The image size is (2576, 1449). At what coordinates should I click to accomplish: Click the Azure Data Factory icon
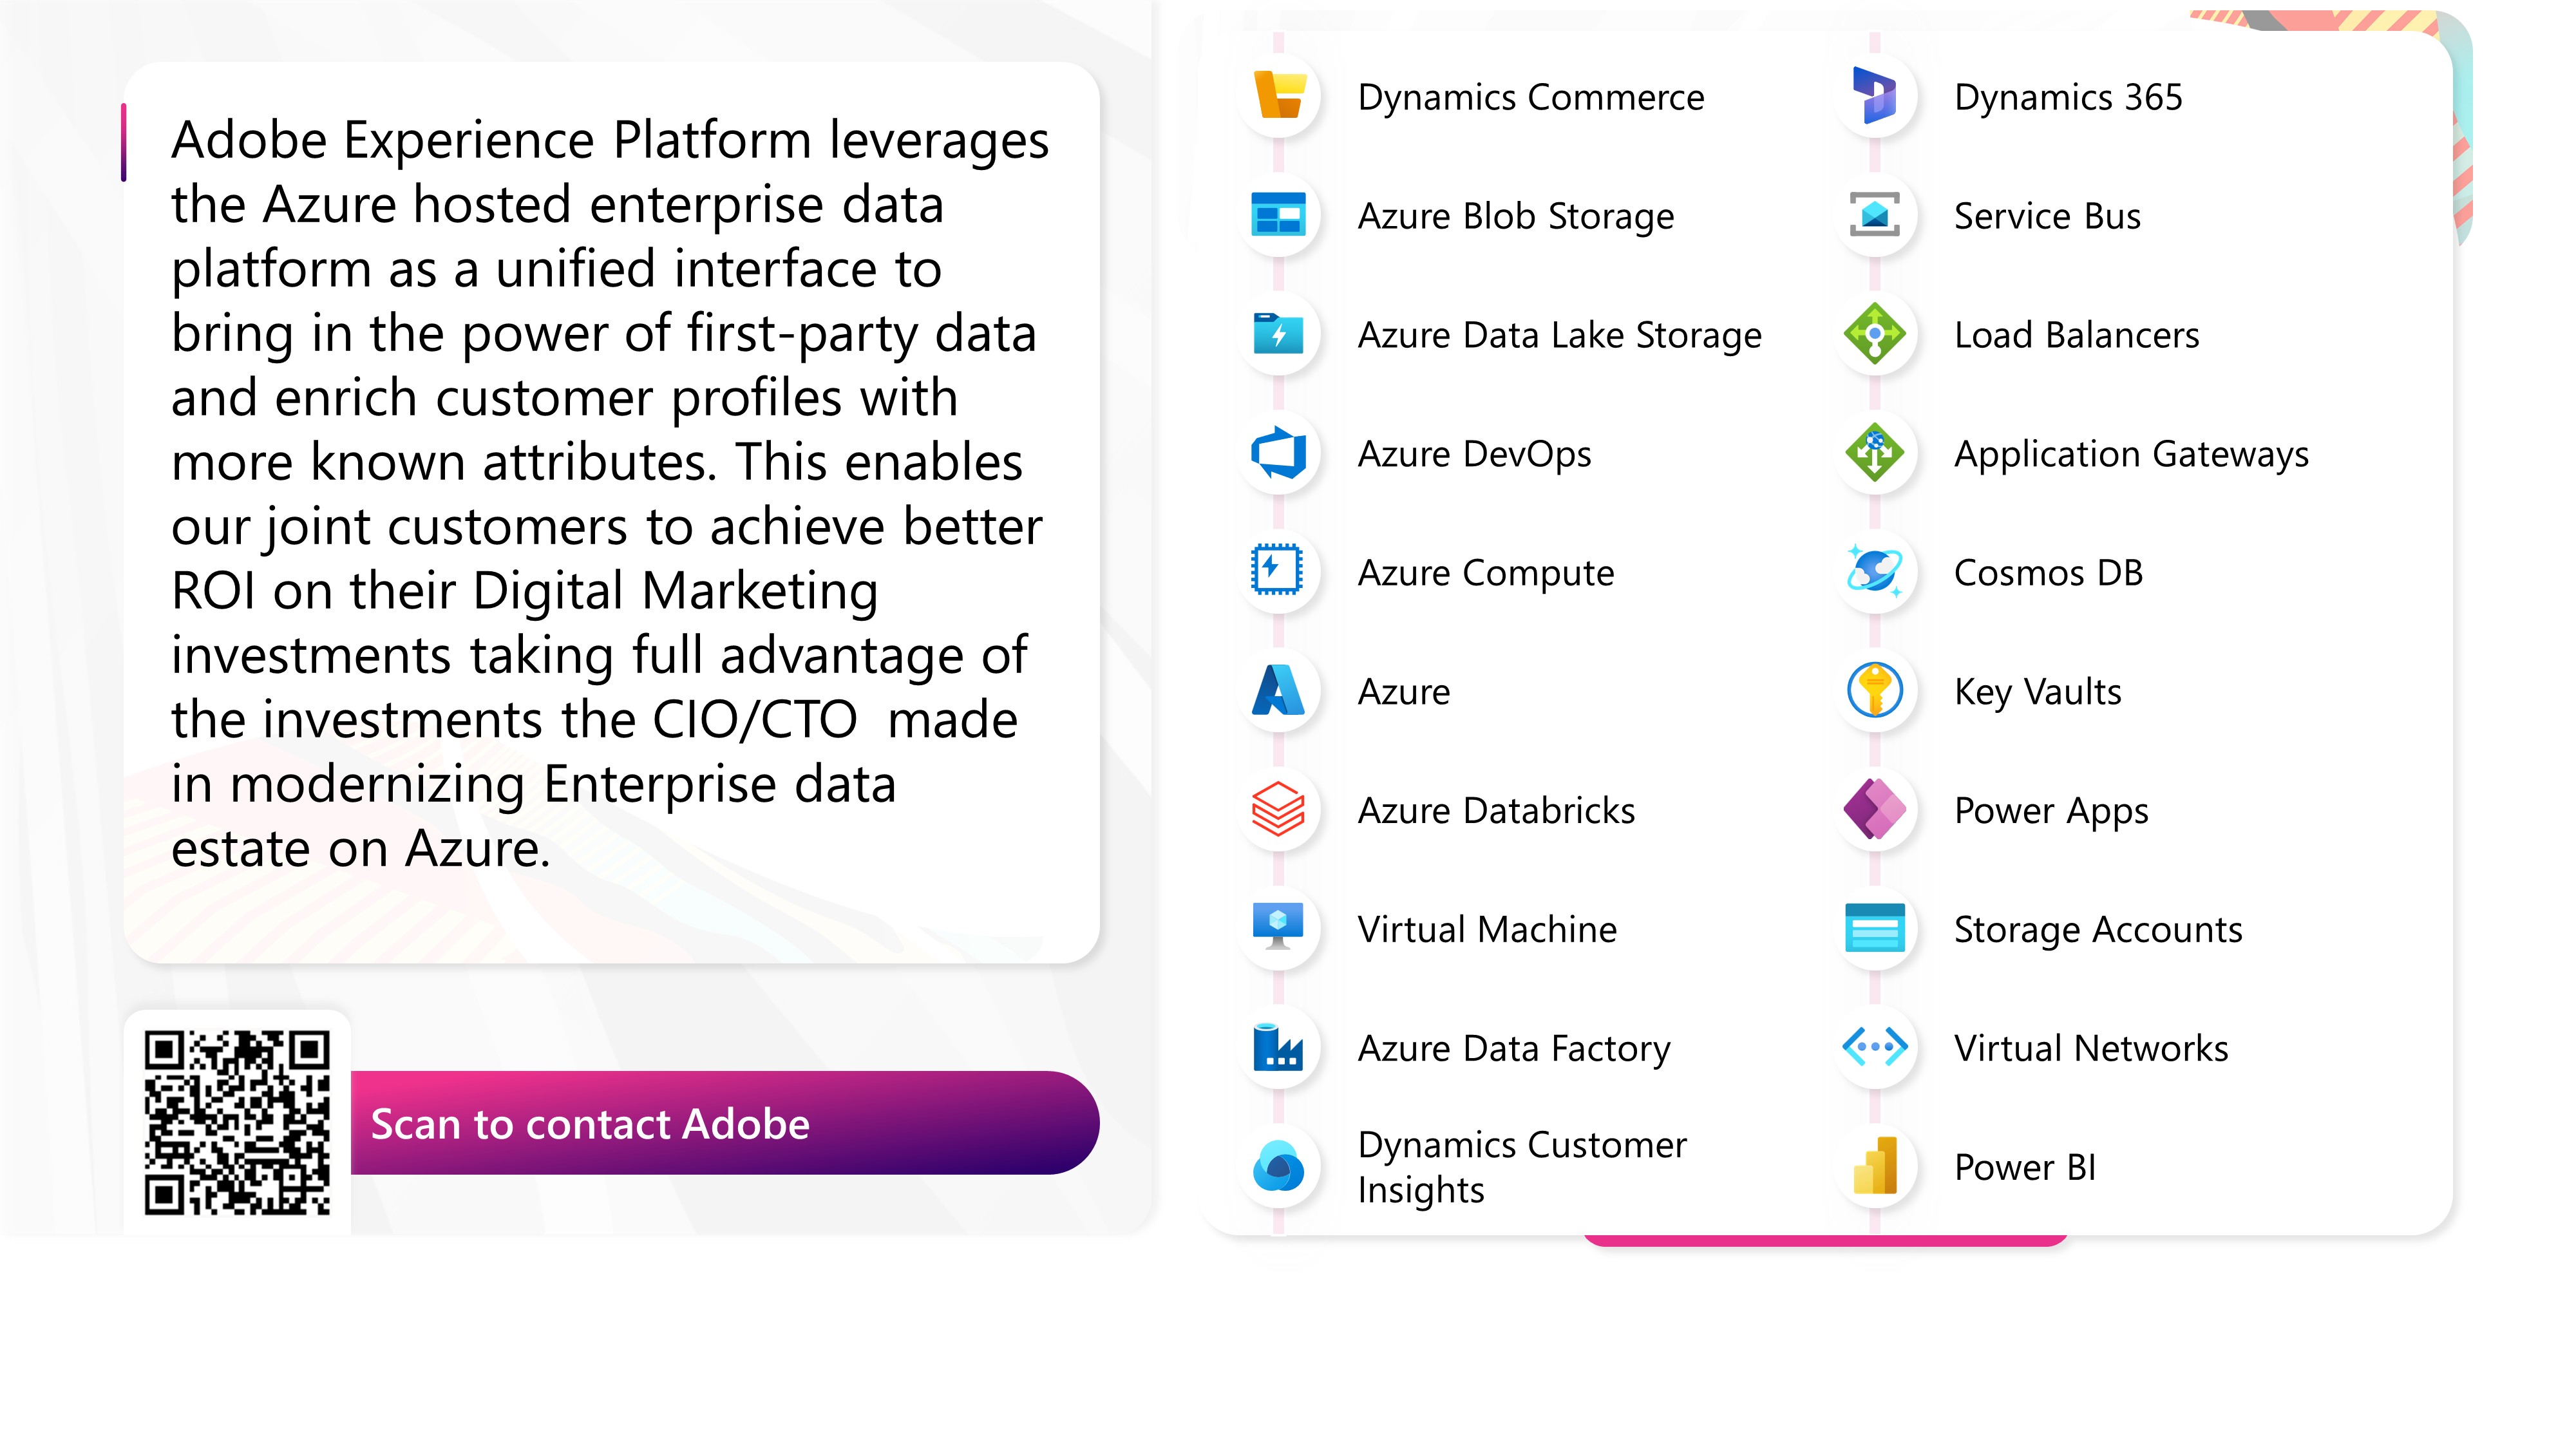(1279, 1048)
